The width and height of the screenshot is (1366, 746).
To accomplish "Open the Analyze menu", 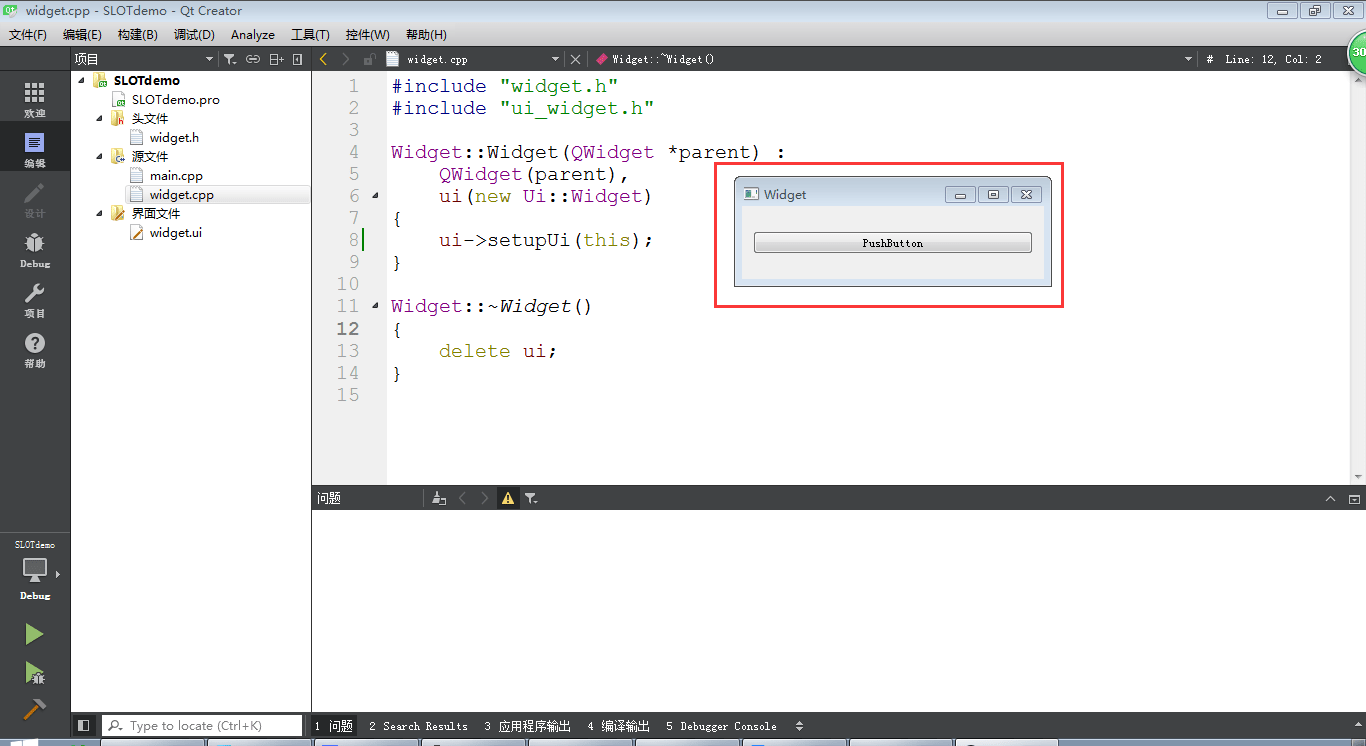I will [x=253, y=35].
